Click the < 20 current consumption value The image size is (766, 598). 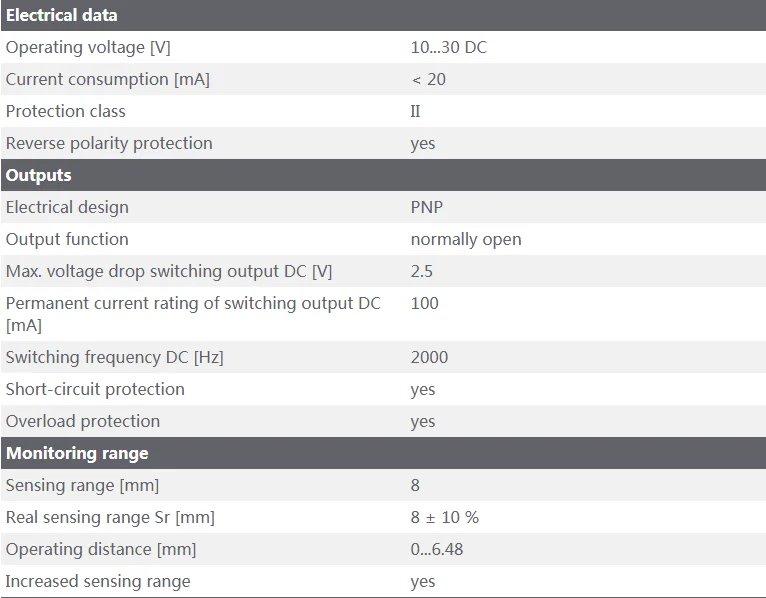(x=428, y=79)
